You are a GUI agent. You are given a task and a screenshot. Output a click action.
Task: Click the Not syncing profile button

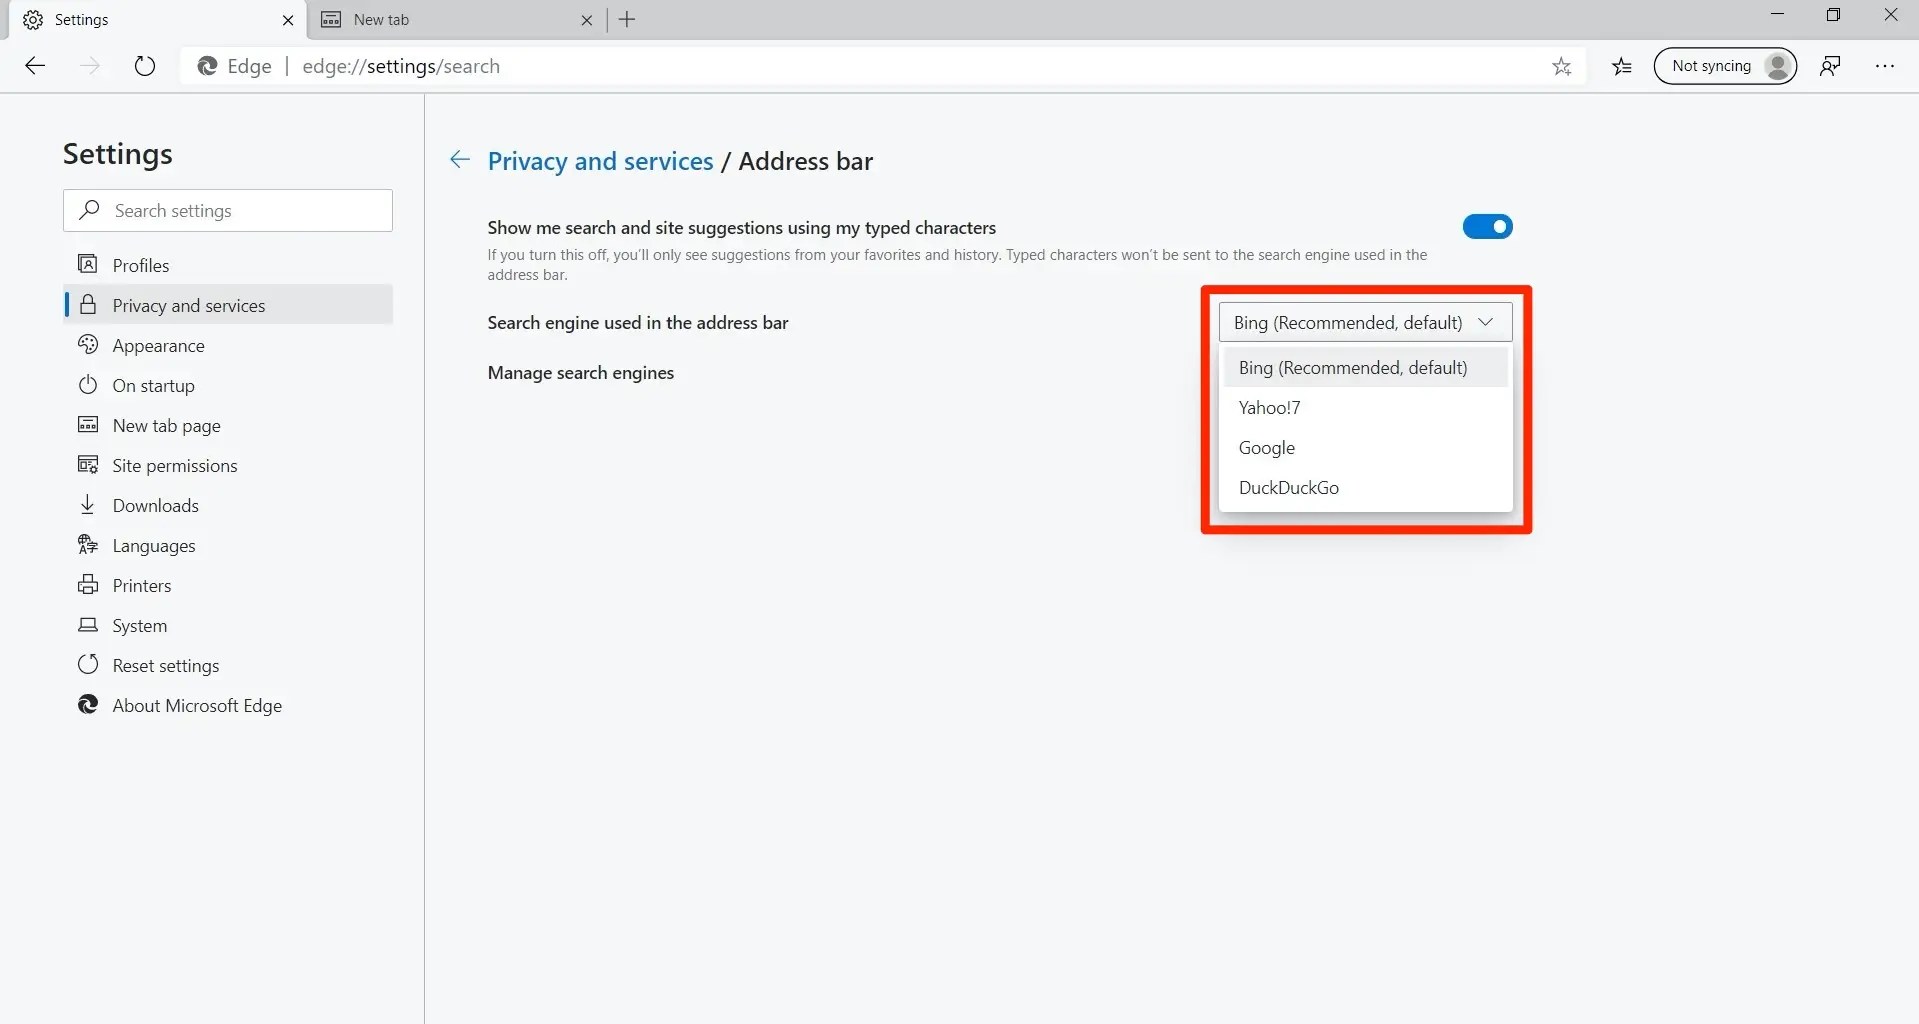(x=1725, y=66)
